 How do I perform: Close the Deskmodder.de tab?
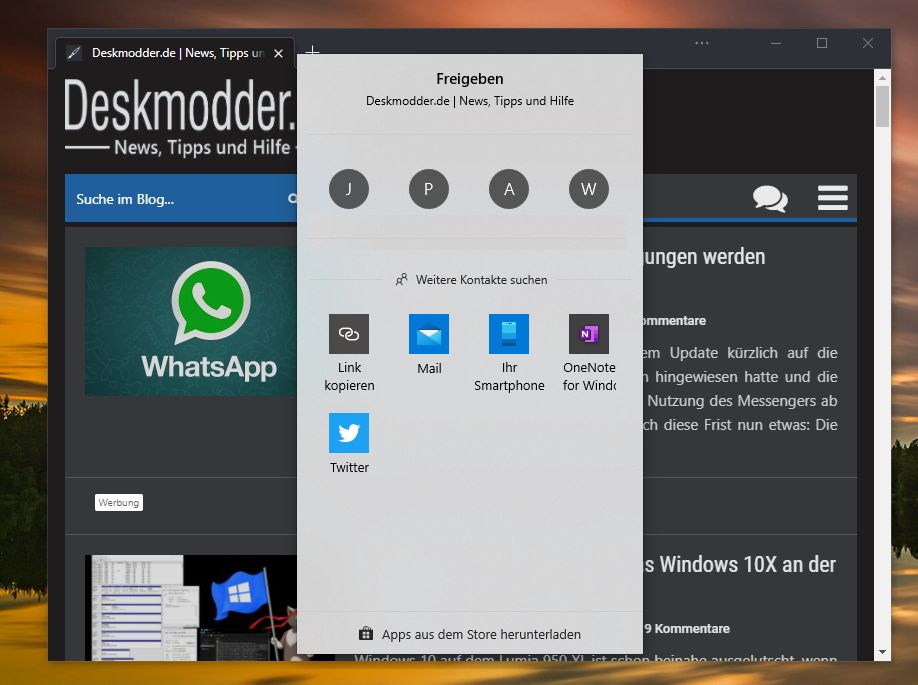[x=279, y=53]
